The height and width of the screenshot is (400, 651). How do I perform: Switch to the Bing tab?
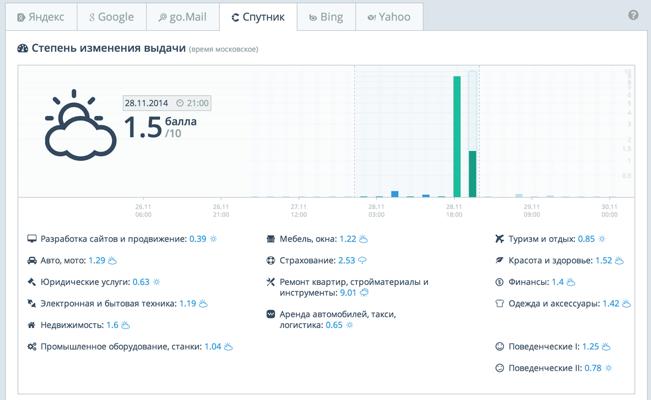[x=324, y=17]
